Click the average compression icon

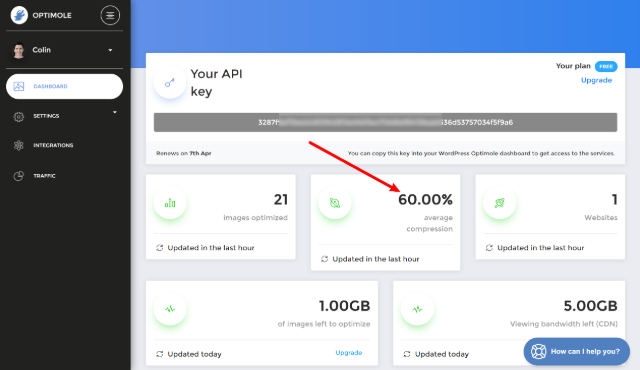335,203
